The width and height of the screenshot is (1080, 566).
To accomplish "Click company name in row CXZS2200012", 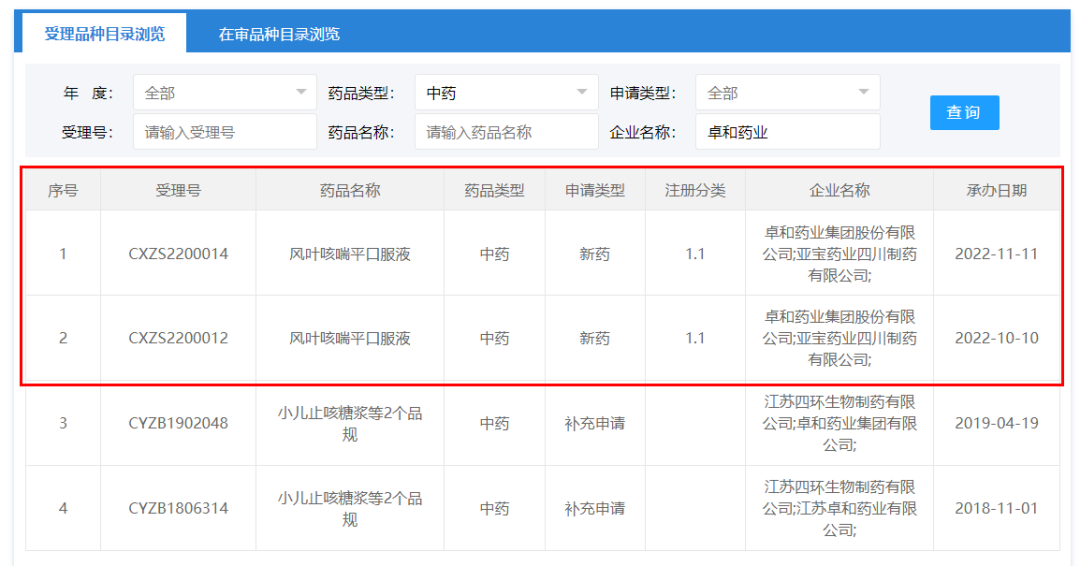I will point(840,338).
